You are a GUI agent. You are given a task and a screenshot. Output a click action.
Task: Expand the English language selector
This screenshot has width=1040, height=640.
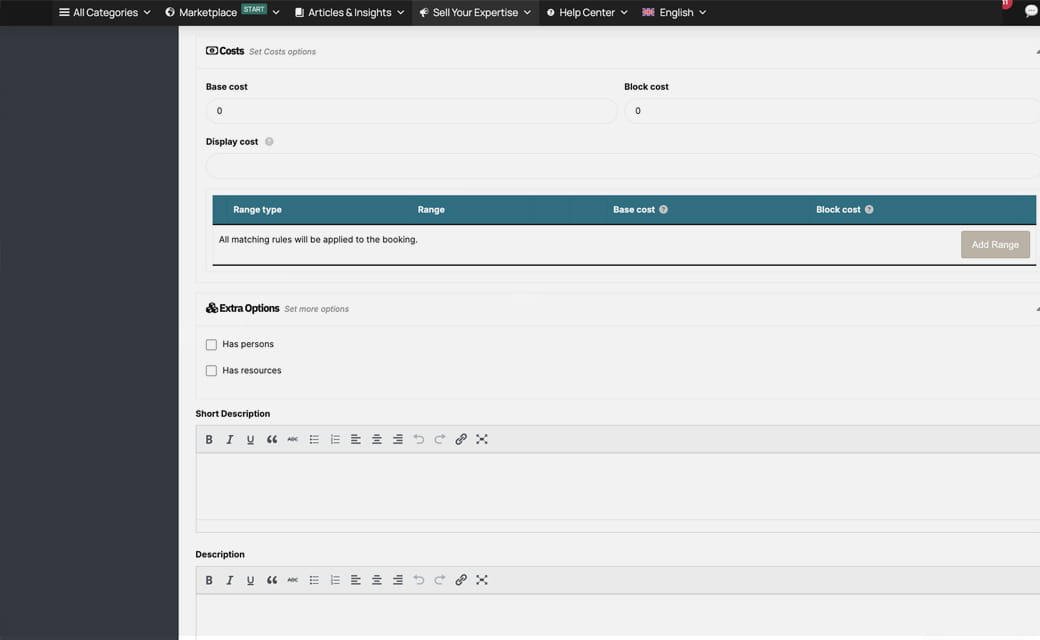pyautogui.click(x=674, y=13)
